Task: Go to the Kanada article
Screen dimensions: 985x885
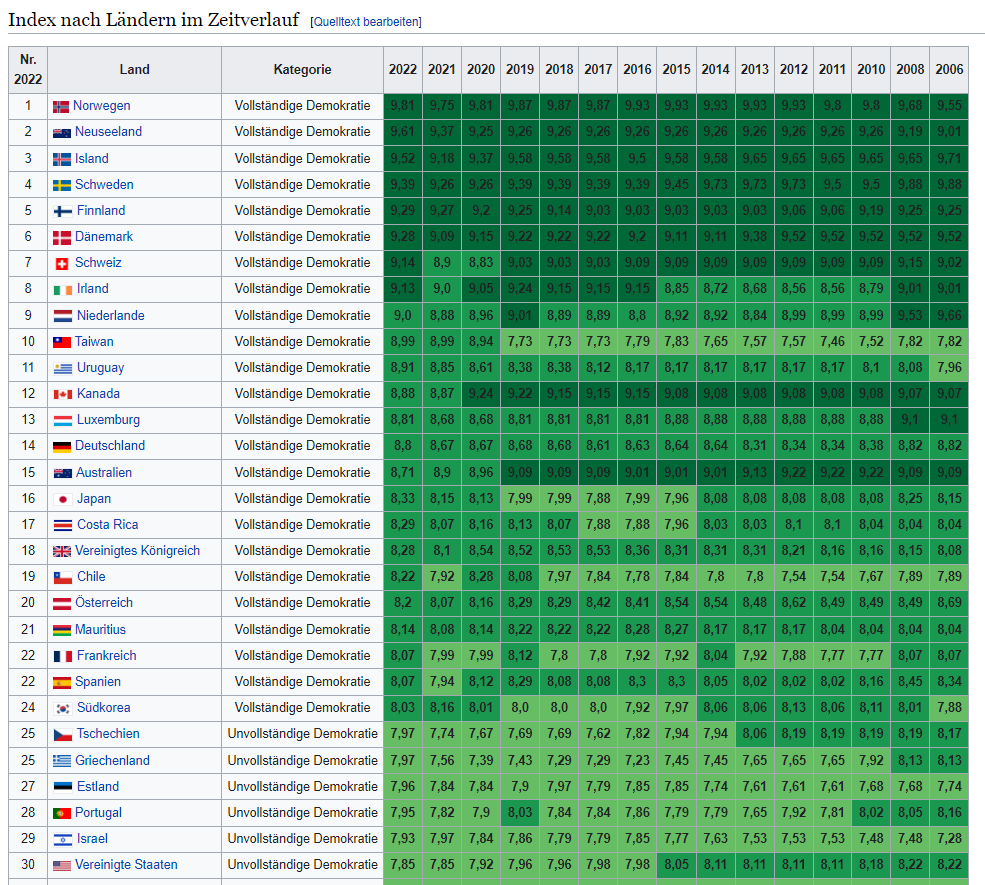Action: [99, 394]
